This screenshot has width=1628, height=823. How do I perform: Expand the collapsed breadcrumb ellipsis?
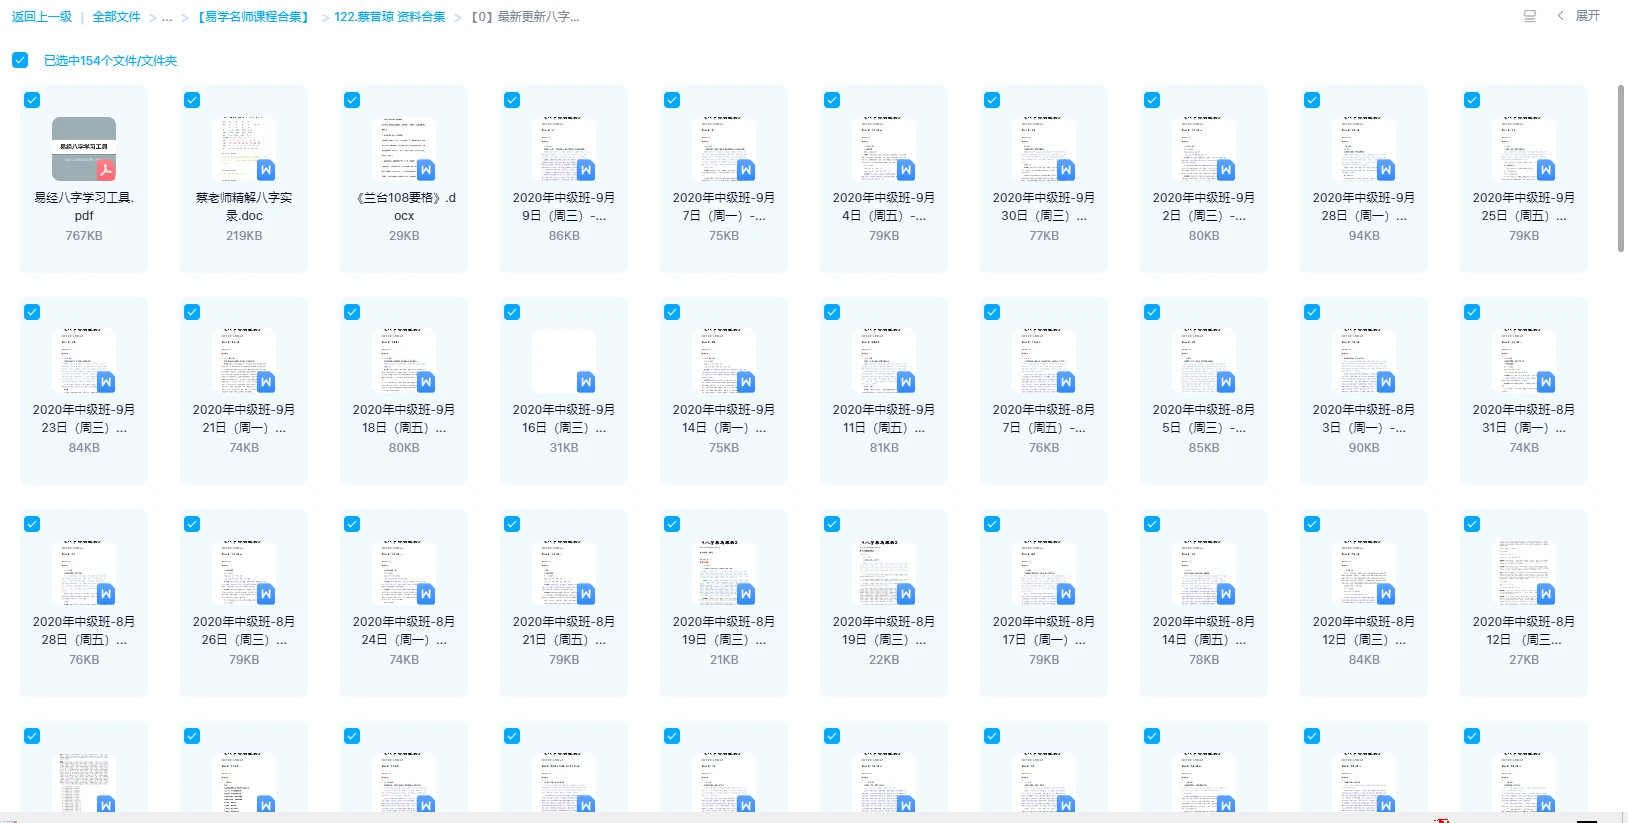click(x=167, y=17)
